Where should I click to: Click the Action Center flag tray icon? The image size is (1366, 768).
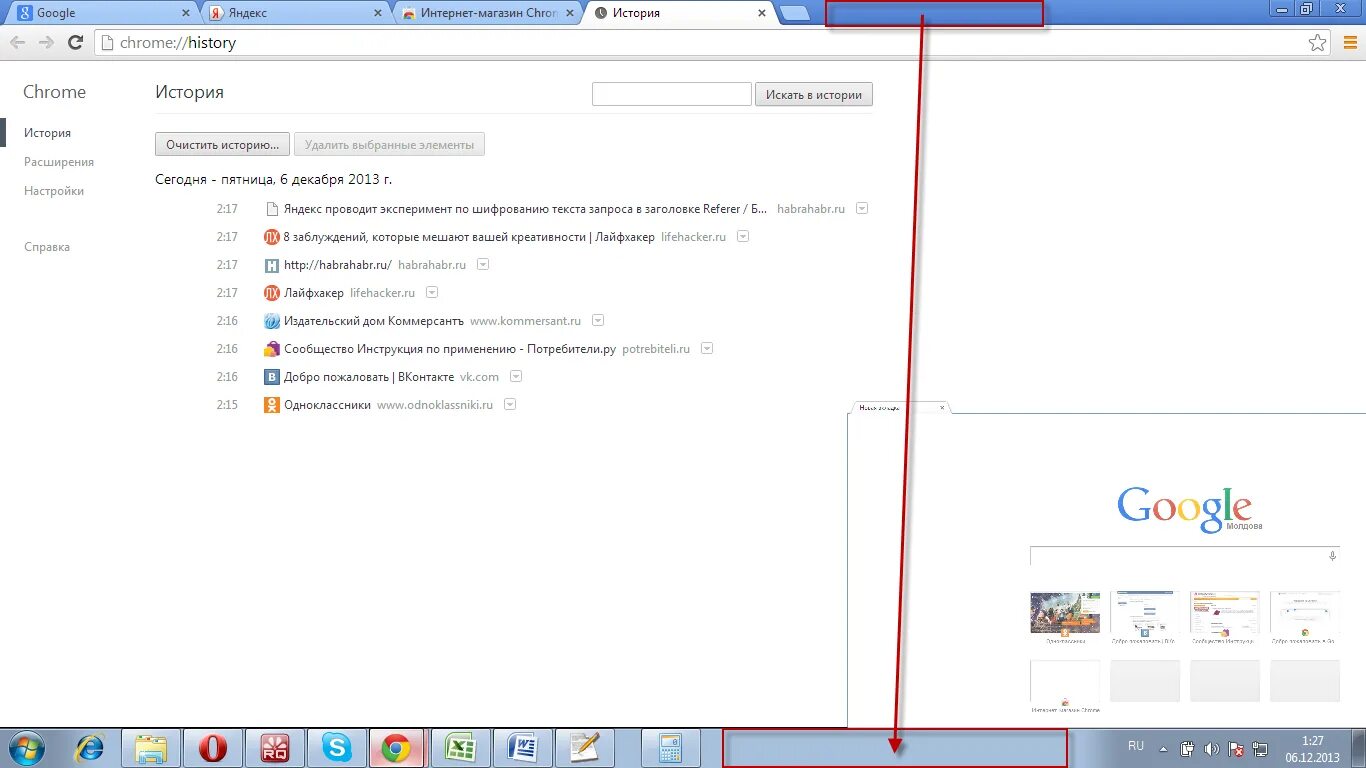click(x=1236, y=749)
